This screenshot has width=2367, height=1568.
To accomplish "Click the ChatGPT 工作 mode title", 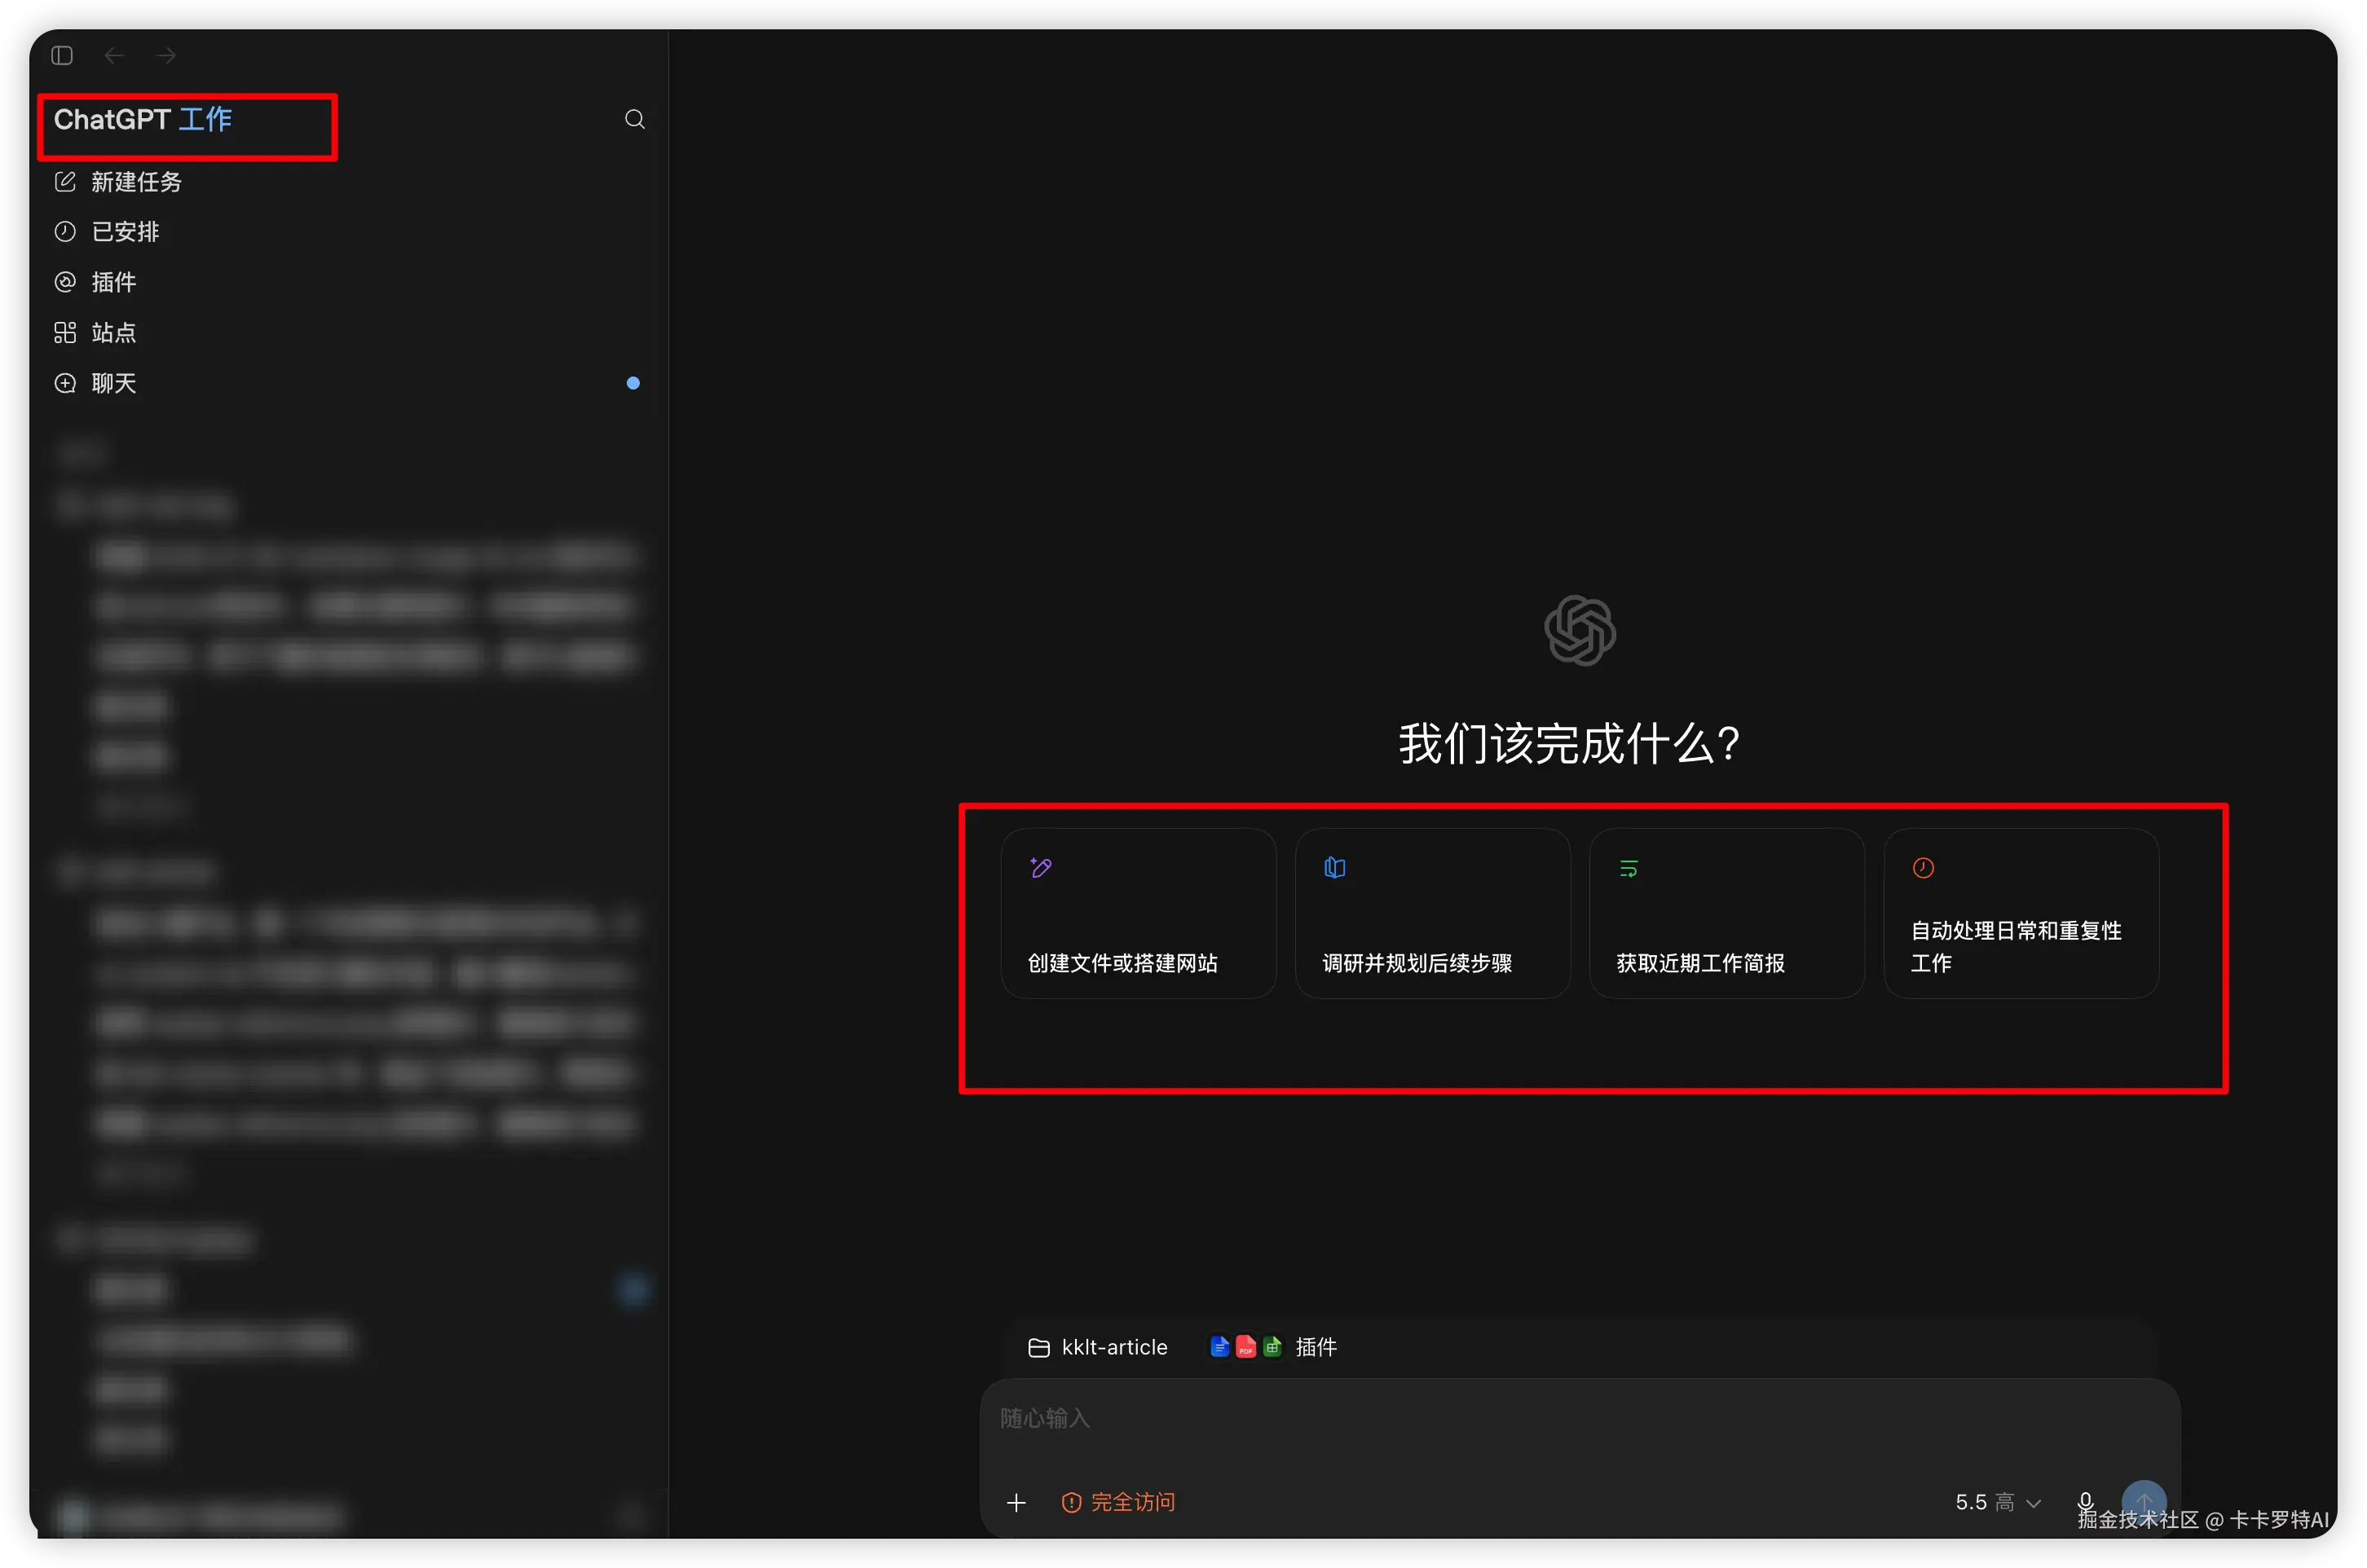I will (143, 120).
